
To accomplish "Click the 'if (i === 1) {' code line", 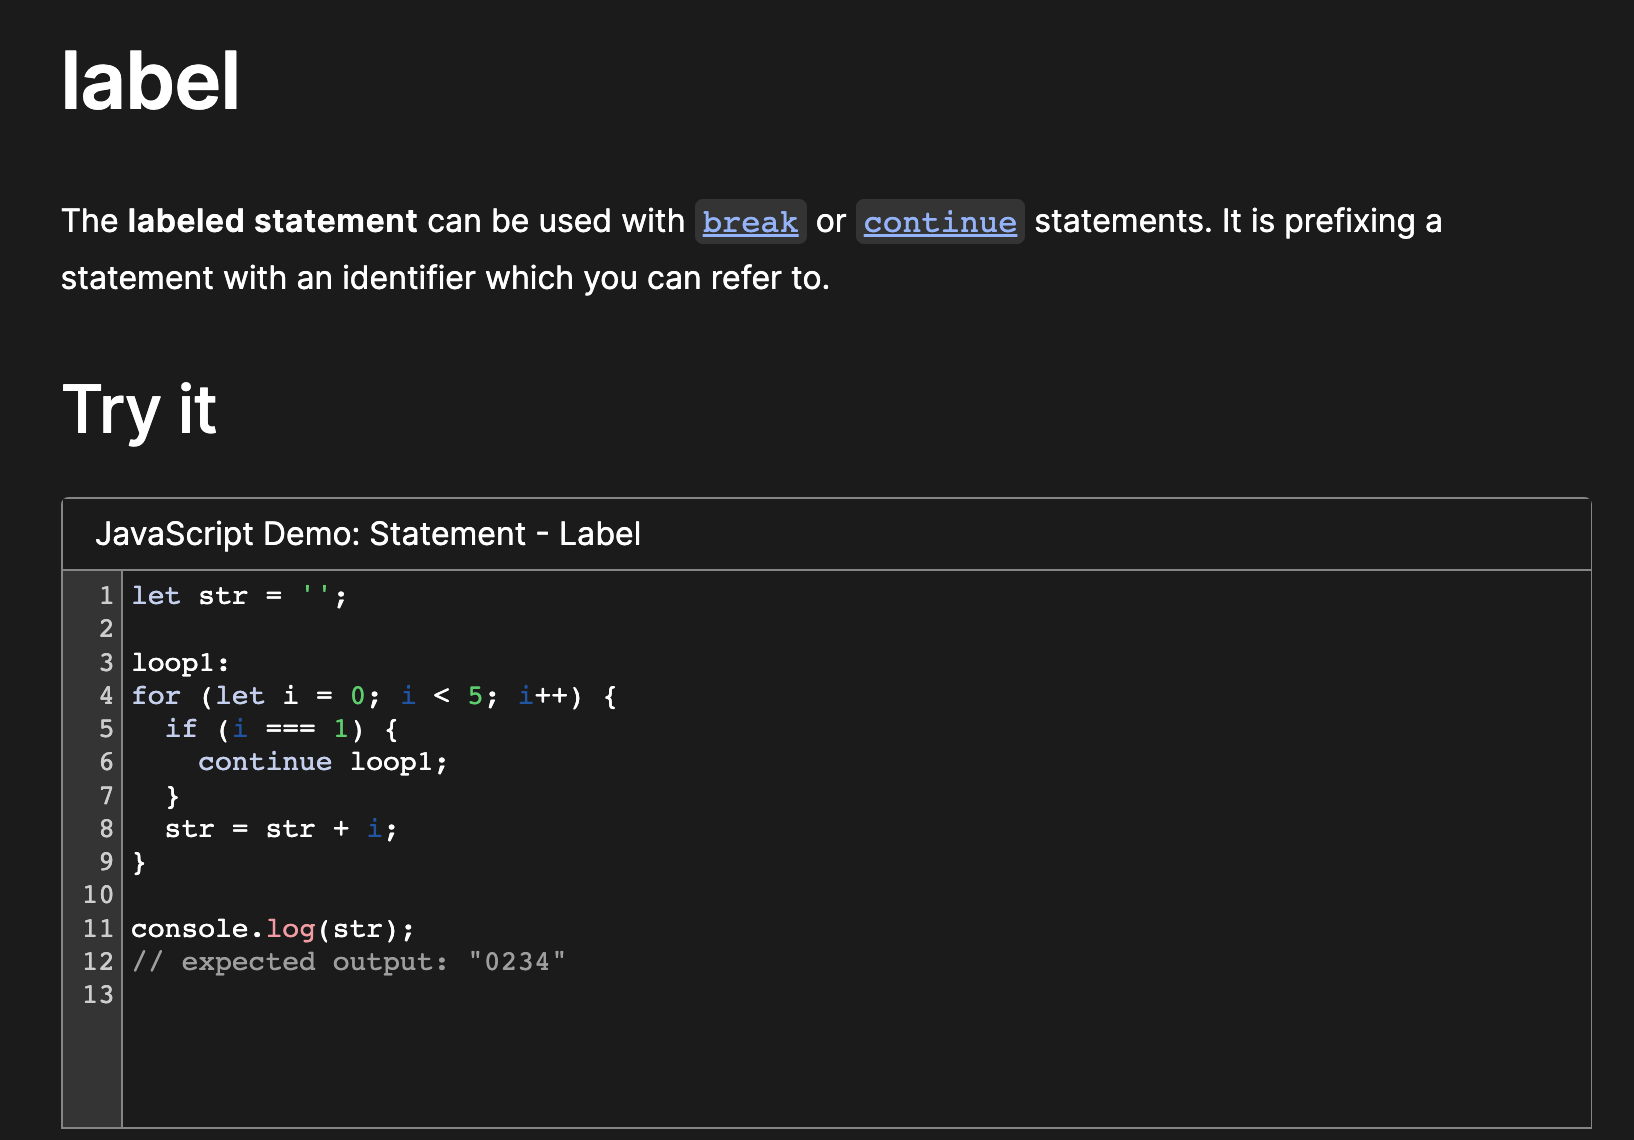I will tap(282, 729).
